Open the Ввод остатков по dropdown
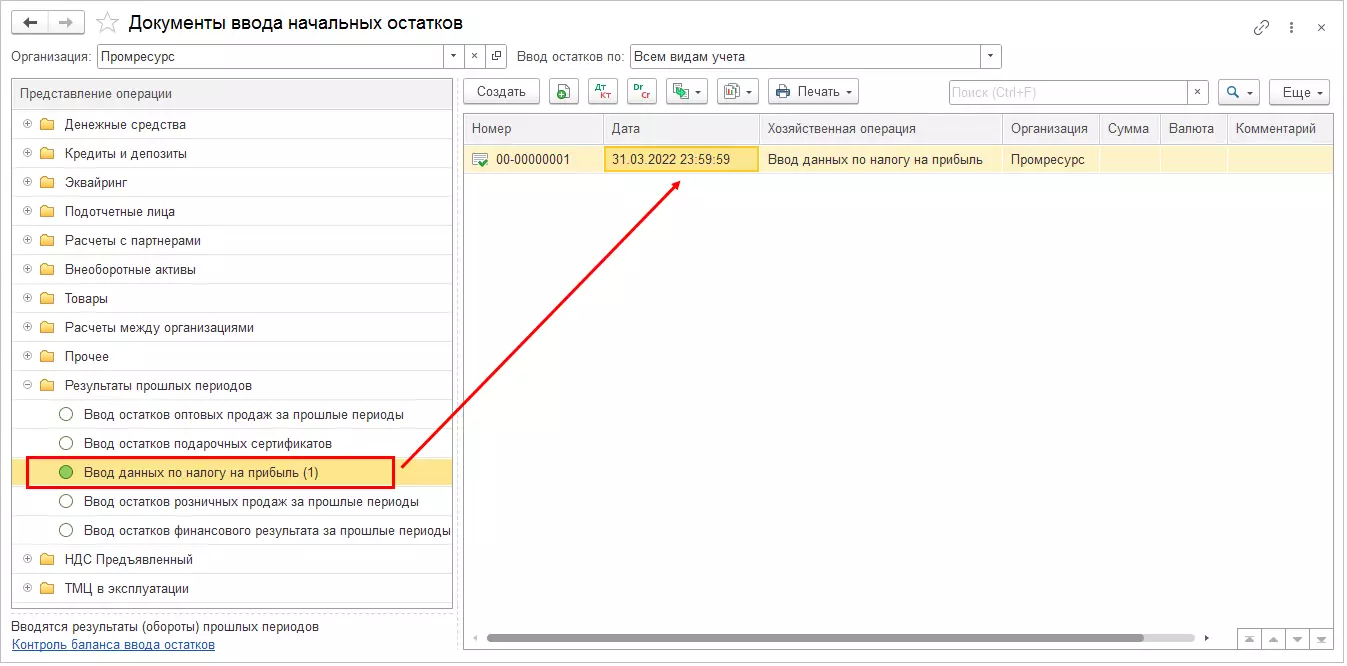1347x666 pixels. click(x=991, y=57)
